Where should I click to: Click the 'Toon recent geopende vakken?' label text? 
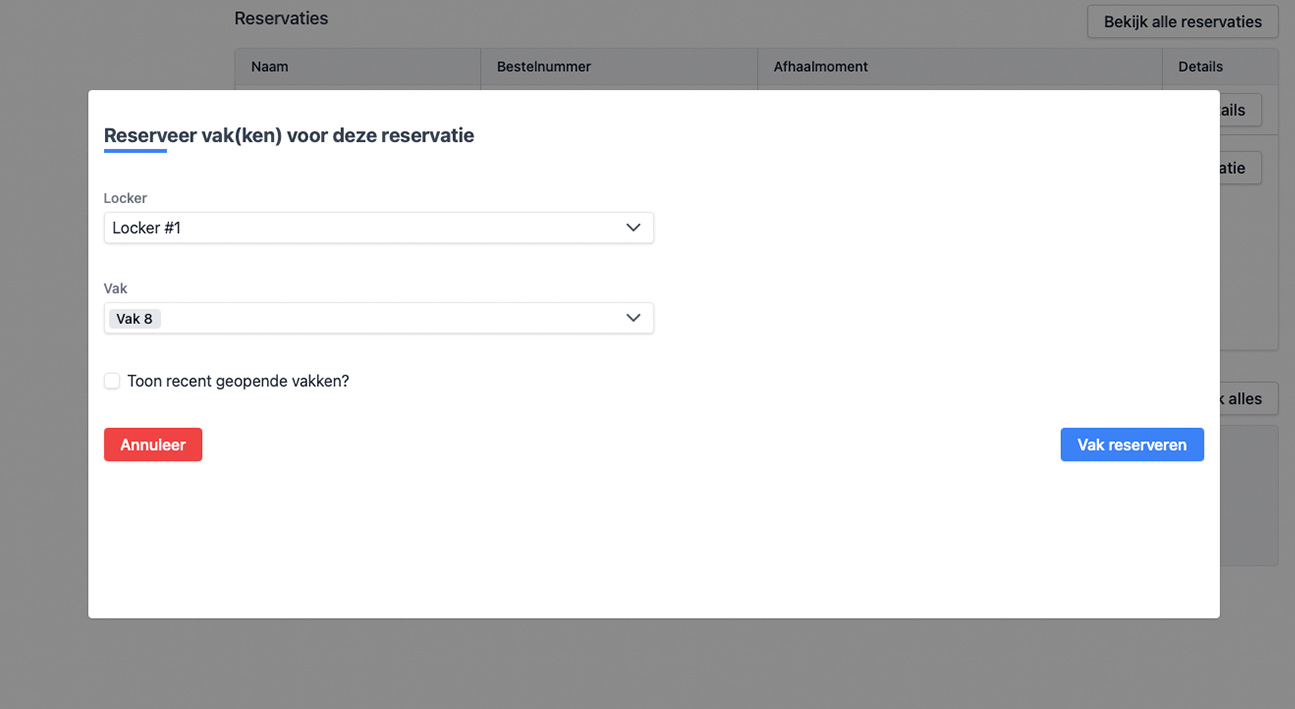(x=238, y=381)
